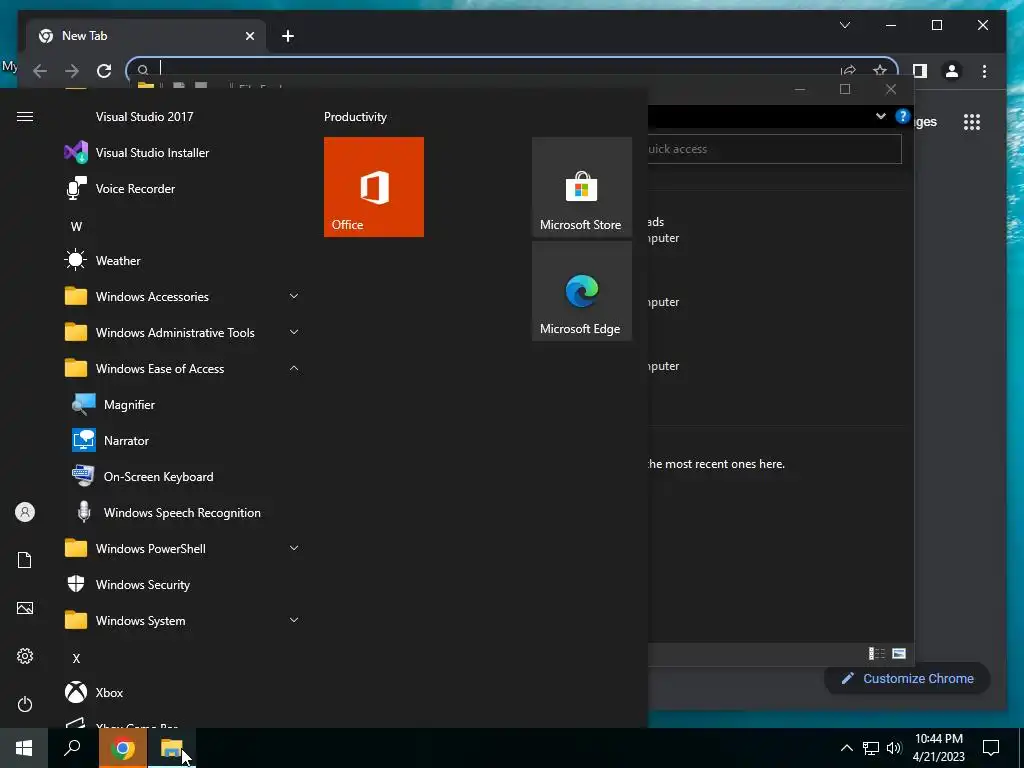Open Visual Studio 2017 from app list
This screenshot has height=768, width=1024.
144,117
